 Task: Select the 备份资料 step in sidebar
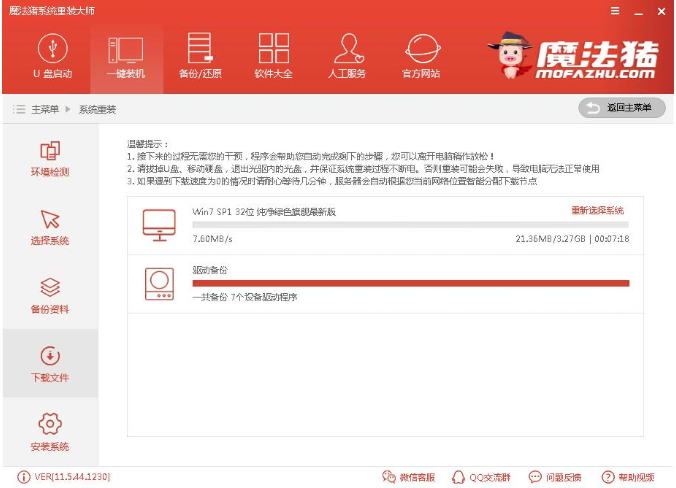50,296
